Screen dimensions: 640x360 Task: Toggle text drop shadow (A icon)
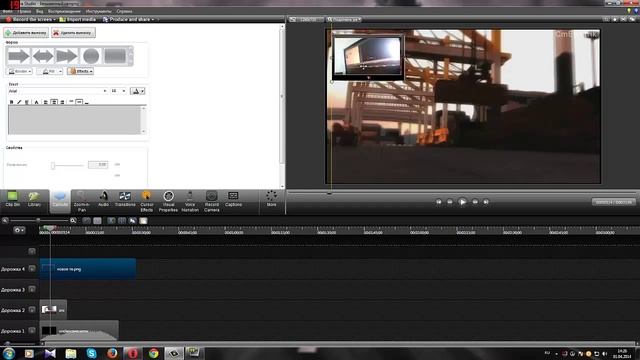pyautogui.click(x=36, y=102)
